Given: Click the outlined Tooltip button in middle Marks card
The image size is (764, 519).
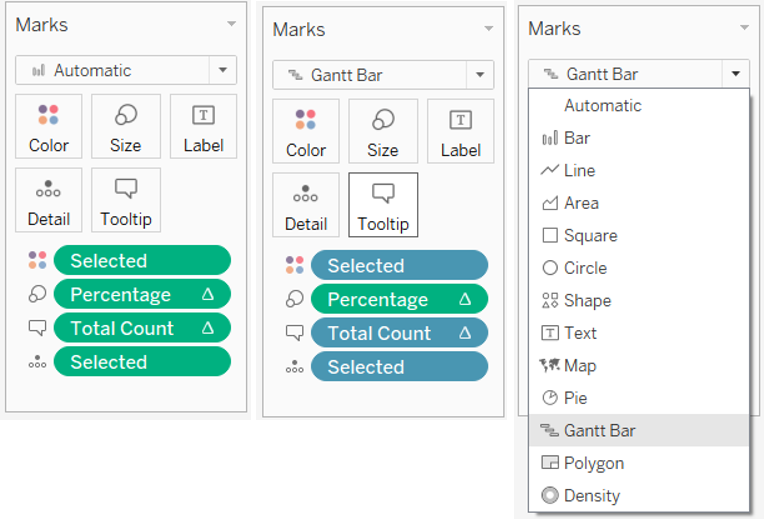Looking at the screenshot, I should [x=383, y=205].
